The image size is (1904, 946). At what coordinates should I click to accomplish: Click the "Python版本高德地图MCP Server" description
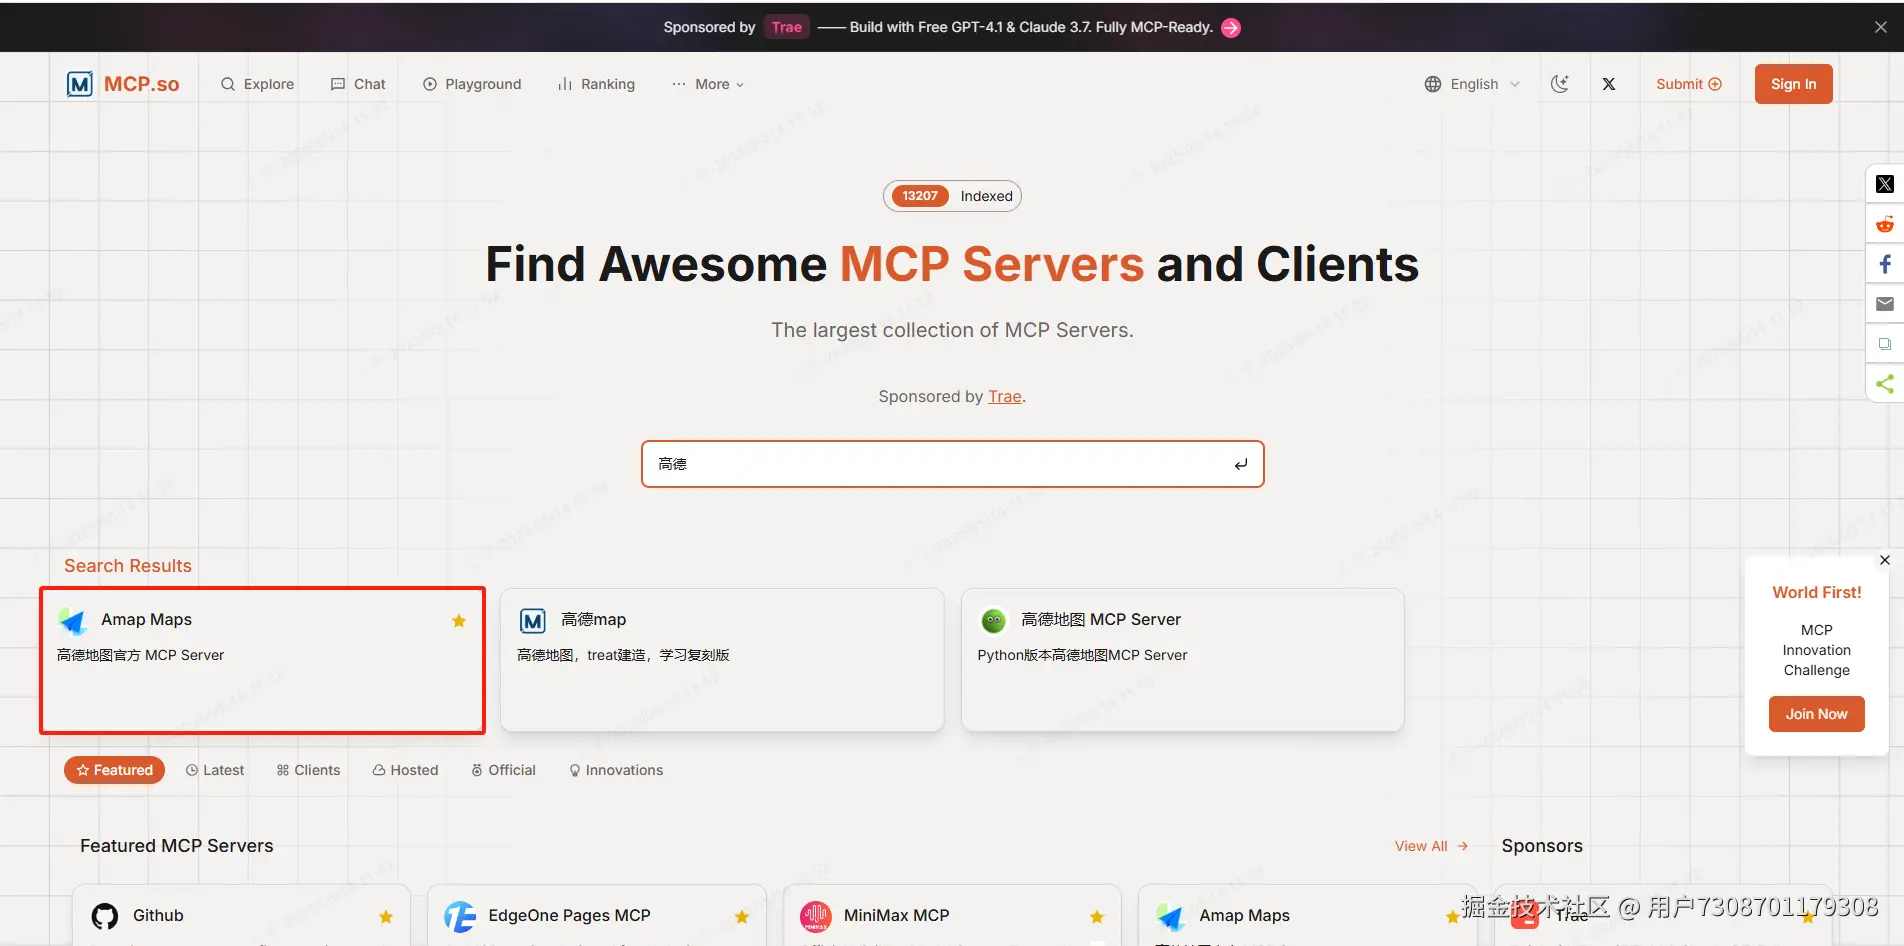click(1083, 655)
